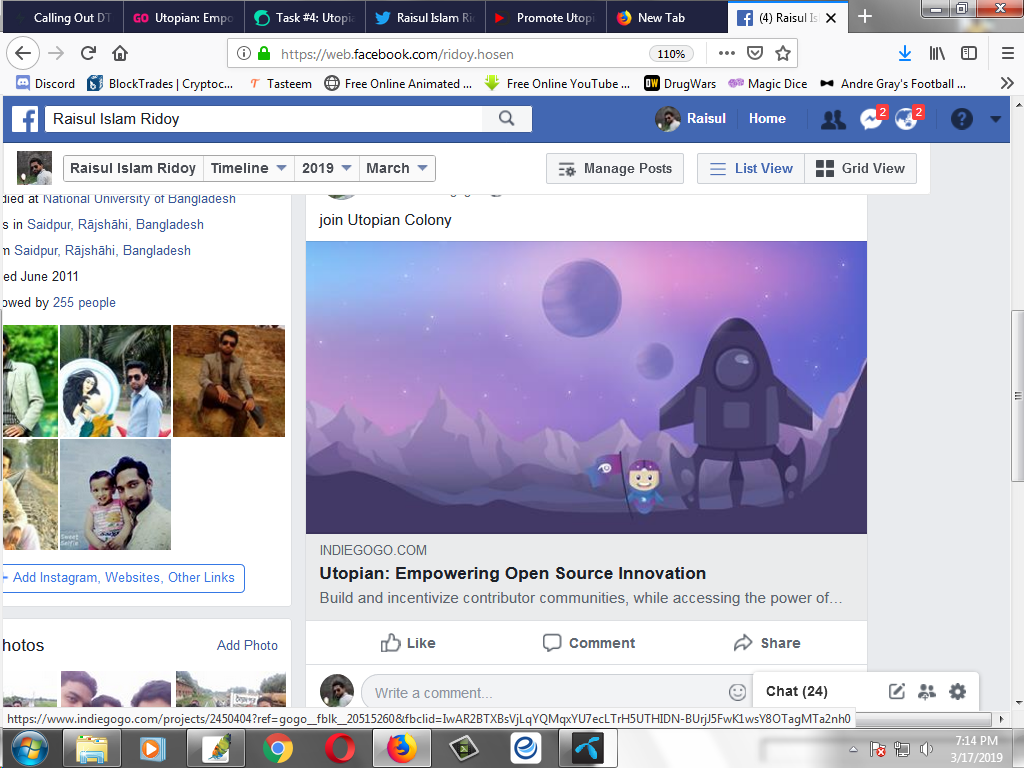Open the browser Home page icon
The image size is (1024, 768).
click(120, 54)
